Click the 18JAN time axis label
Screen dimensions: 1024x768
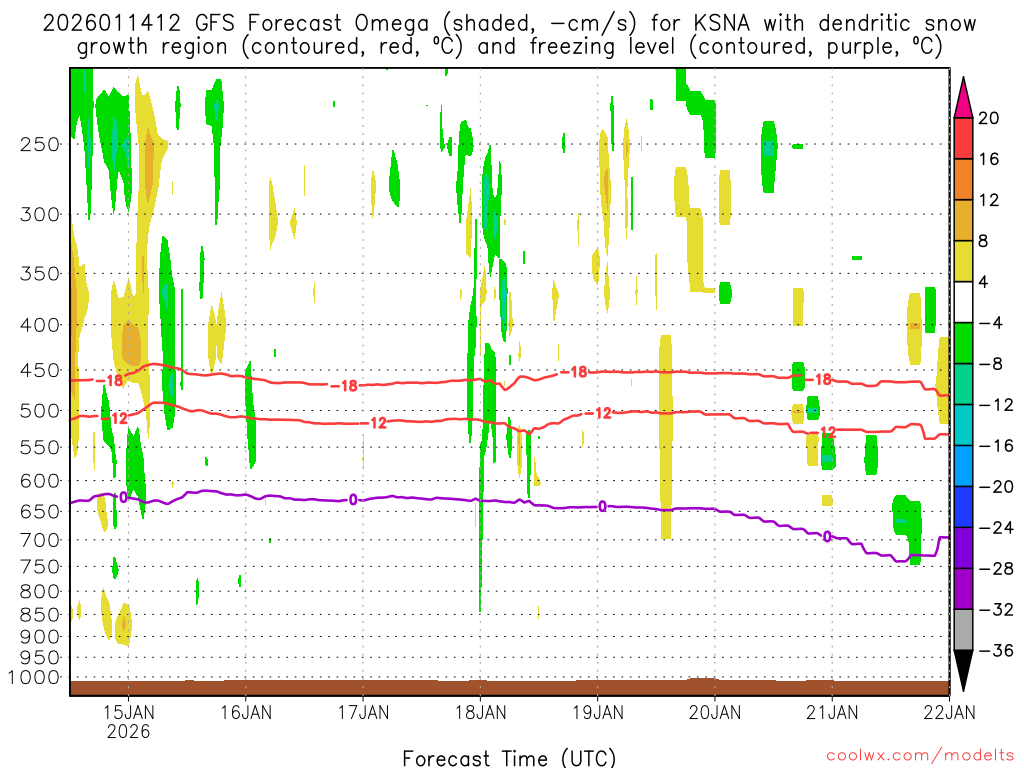481,712
